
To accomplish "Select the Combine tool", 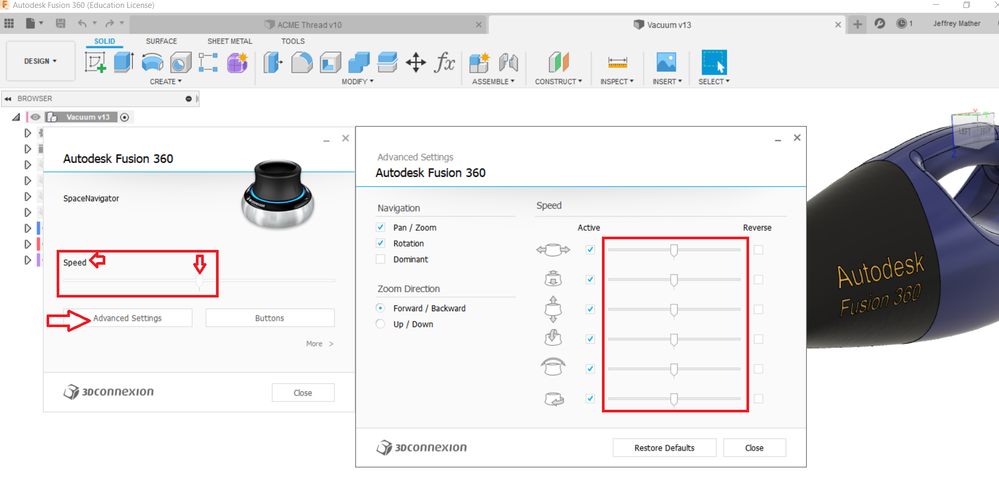I will tap(359, 62).
